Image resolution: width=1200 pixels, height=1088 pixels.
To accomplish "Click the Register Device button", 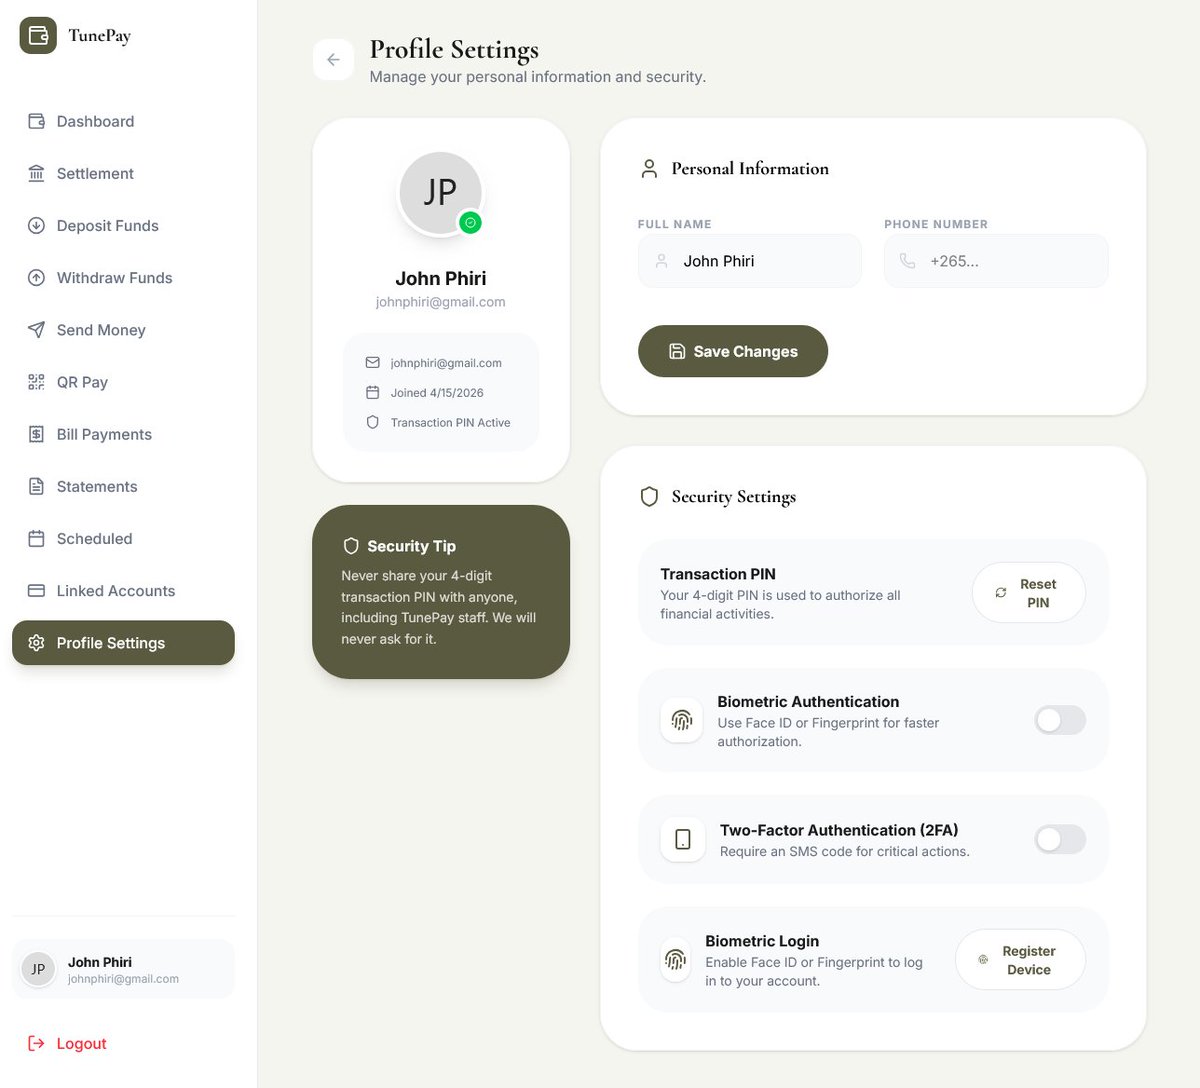I will pos(1020,960).
